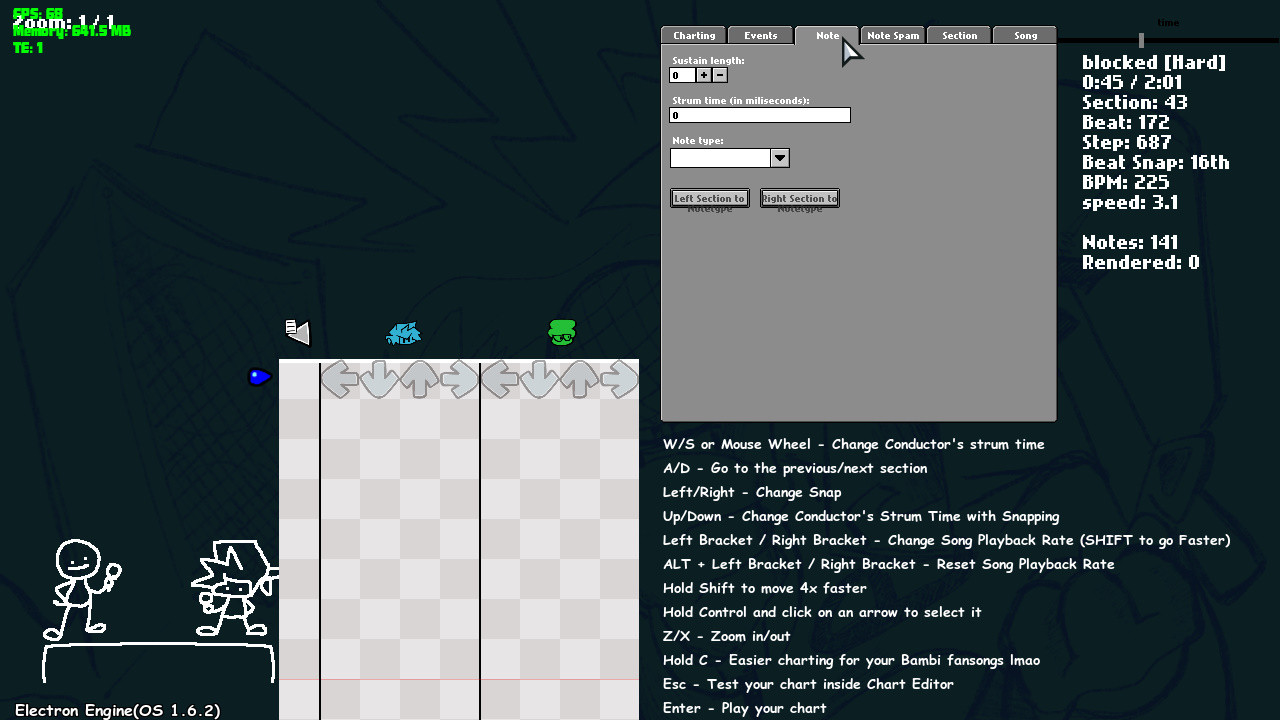Click the first right arrow strum icon
Image resolution: width=1280 pixels, height=720 pixels.
(460, 379)
